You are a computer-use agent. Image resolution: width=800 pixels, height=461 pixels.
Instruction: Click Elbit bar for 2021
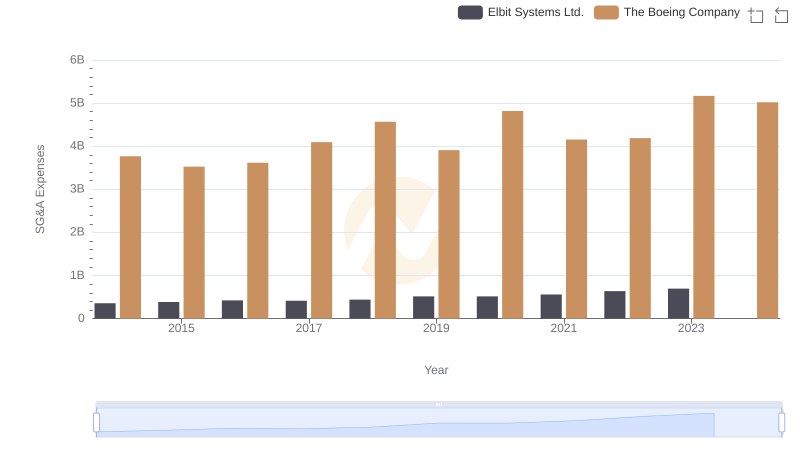click(x=551, y=306)
